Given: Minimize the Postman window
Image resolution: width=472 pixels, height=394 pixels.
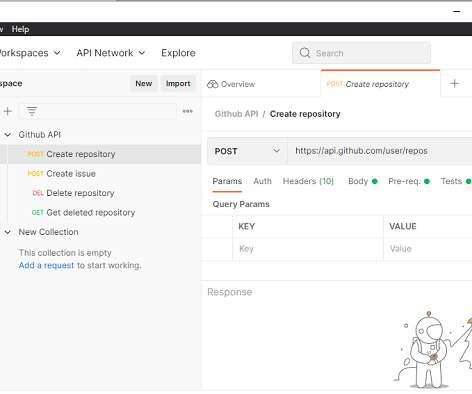Looking at the screenshot, I should [457, 11].
